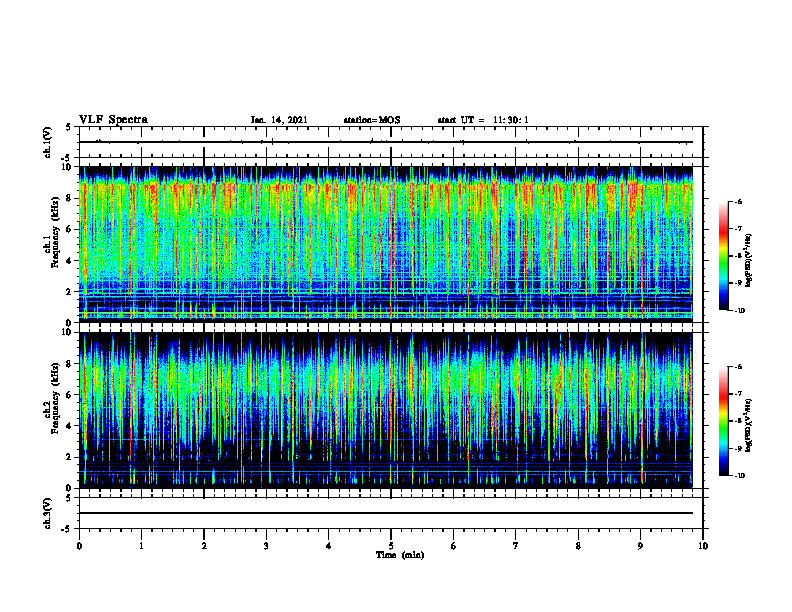The image size is (792, 612).
Task: Click the "-10" tick on ch.2 color bar
Action: pyautogui.click(x=739, y=476)
